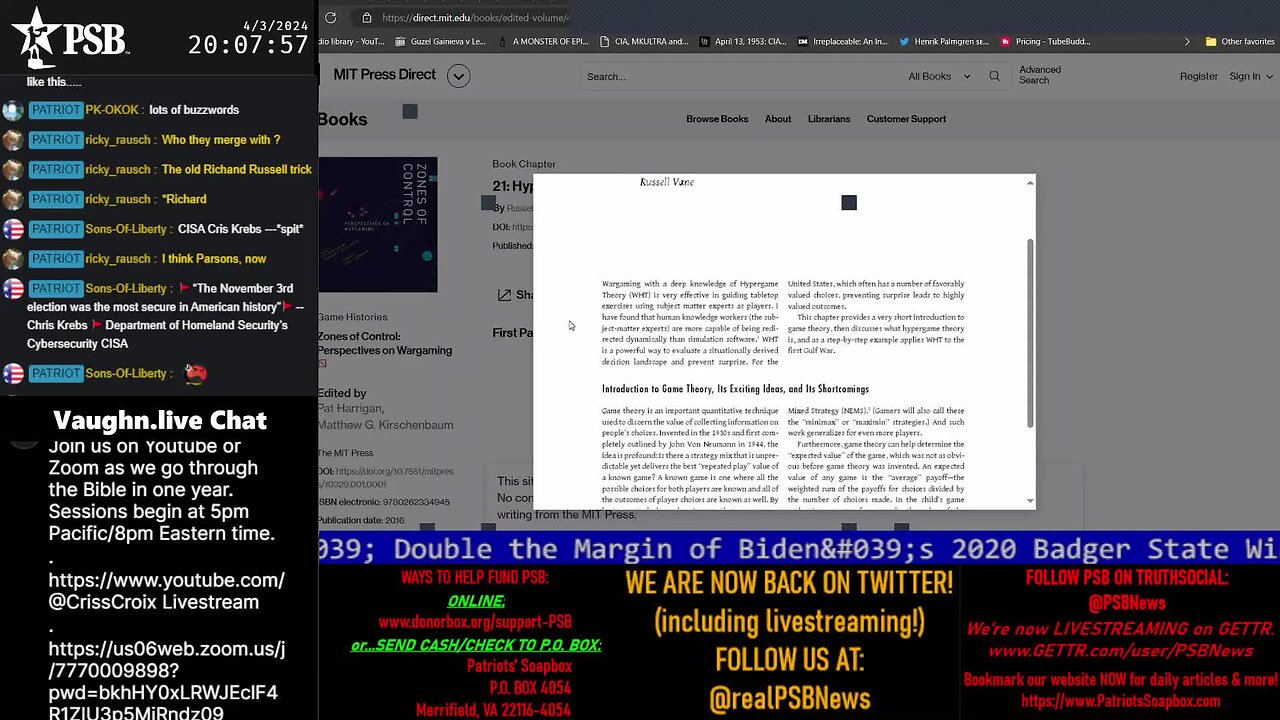Click the site lock icon in address bar

(x=367, y=17)
